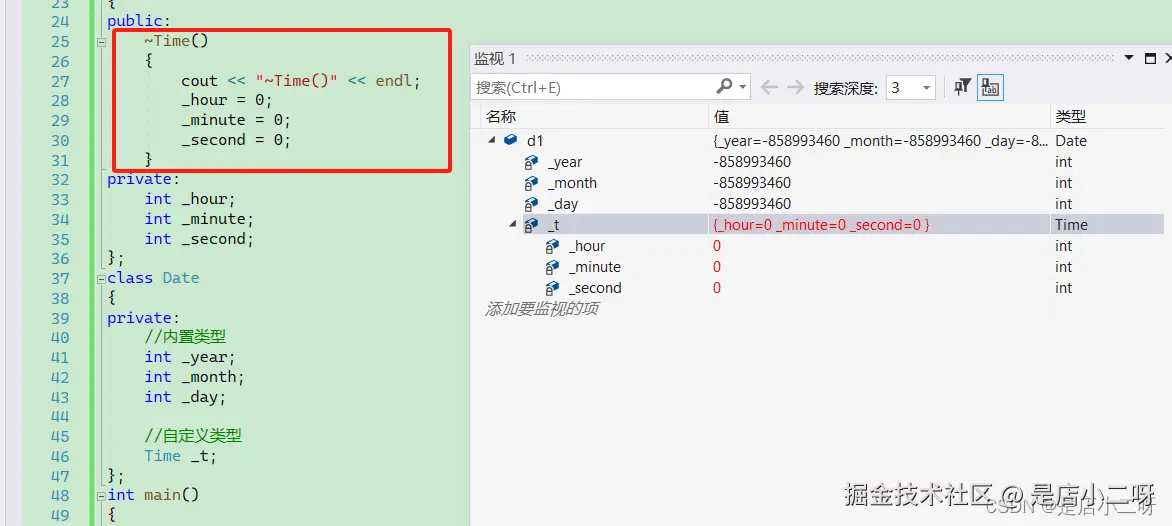Screen dimensions: 1172x526
Task: Select the d1 row name
Action: coord(535,140)
